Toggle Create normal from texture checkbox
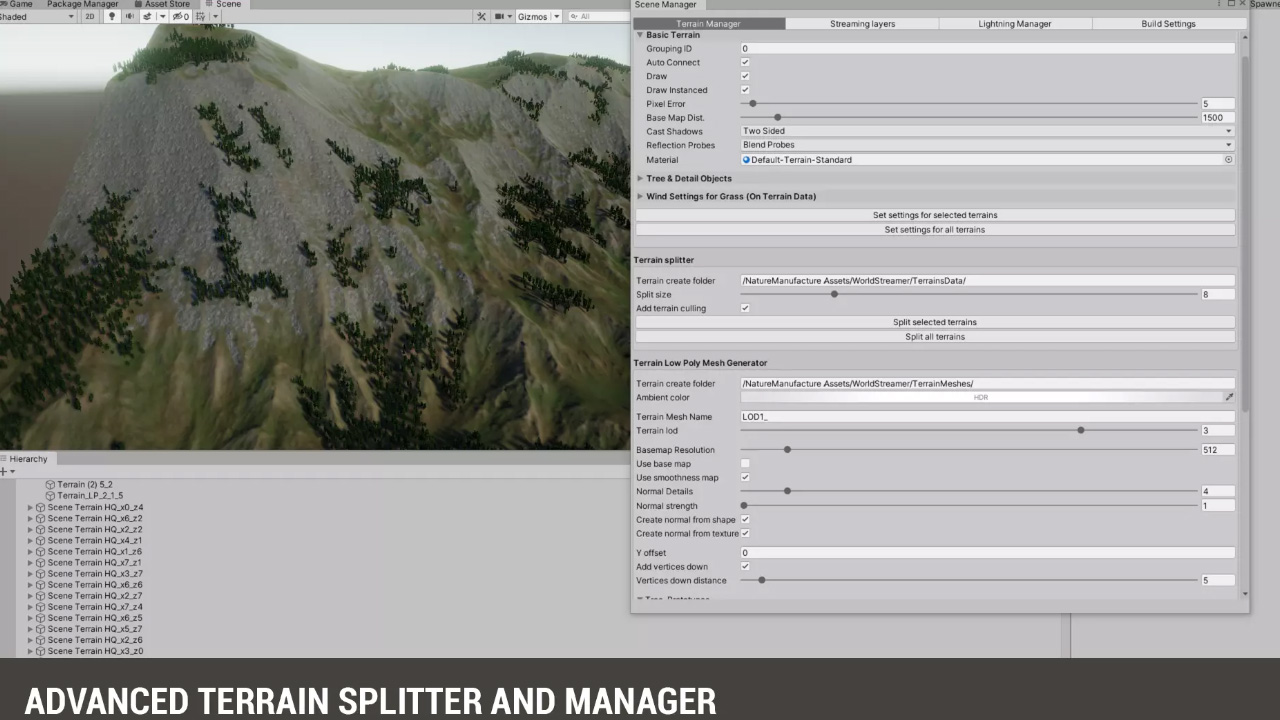Image resolution: width=1280 pixels, height=720 pixels. coord(745,533)
